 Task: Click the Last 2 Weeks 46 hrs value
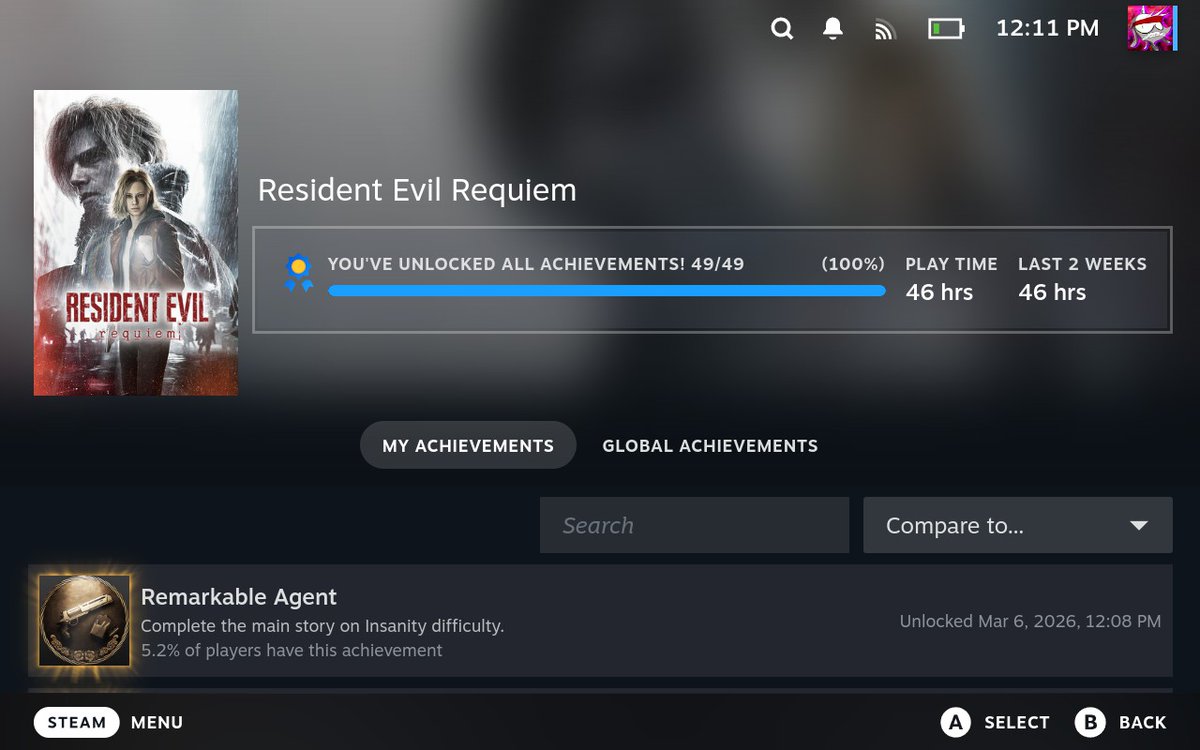coord(1052,292)
